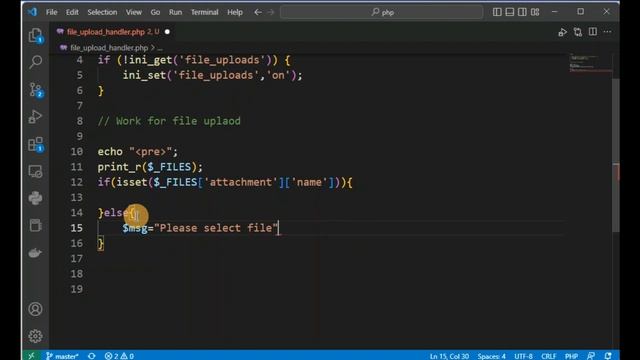Go back with the left arrow
The width and height of the screenshot is (640, 360).
[x=258, y=12]
